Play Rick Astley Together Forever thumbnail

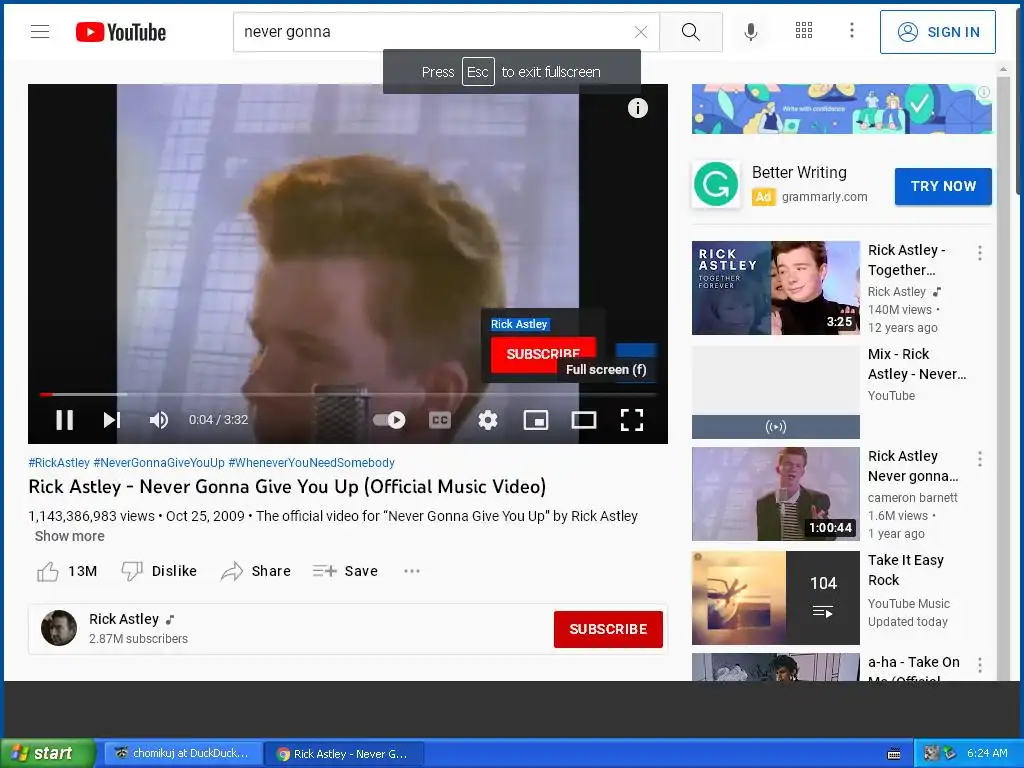tap(776, 288)
